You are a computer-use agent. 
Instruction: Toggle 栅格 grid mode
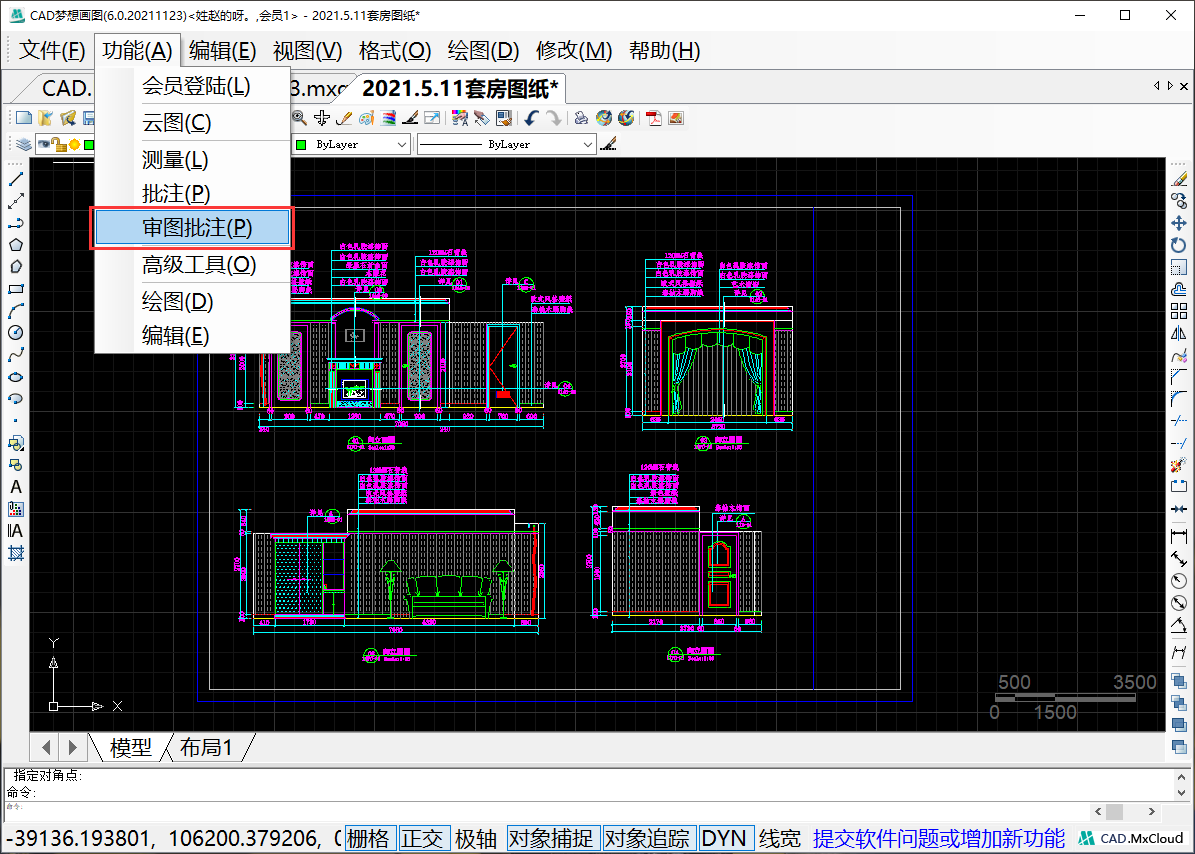point(369,839)
